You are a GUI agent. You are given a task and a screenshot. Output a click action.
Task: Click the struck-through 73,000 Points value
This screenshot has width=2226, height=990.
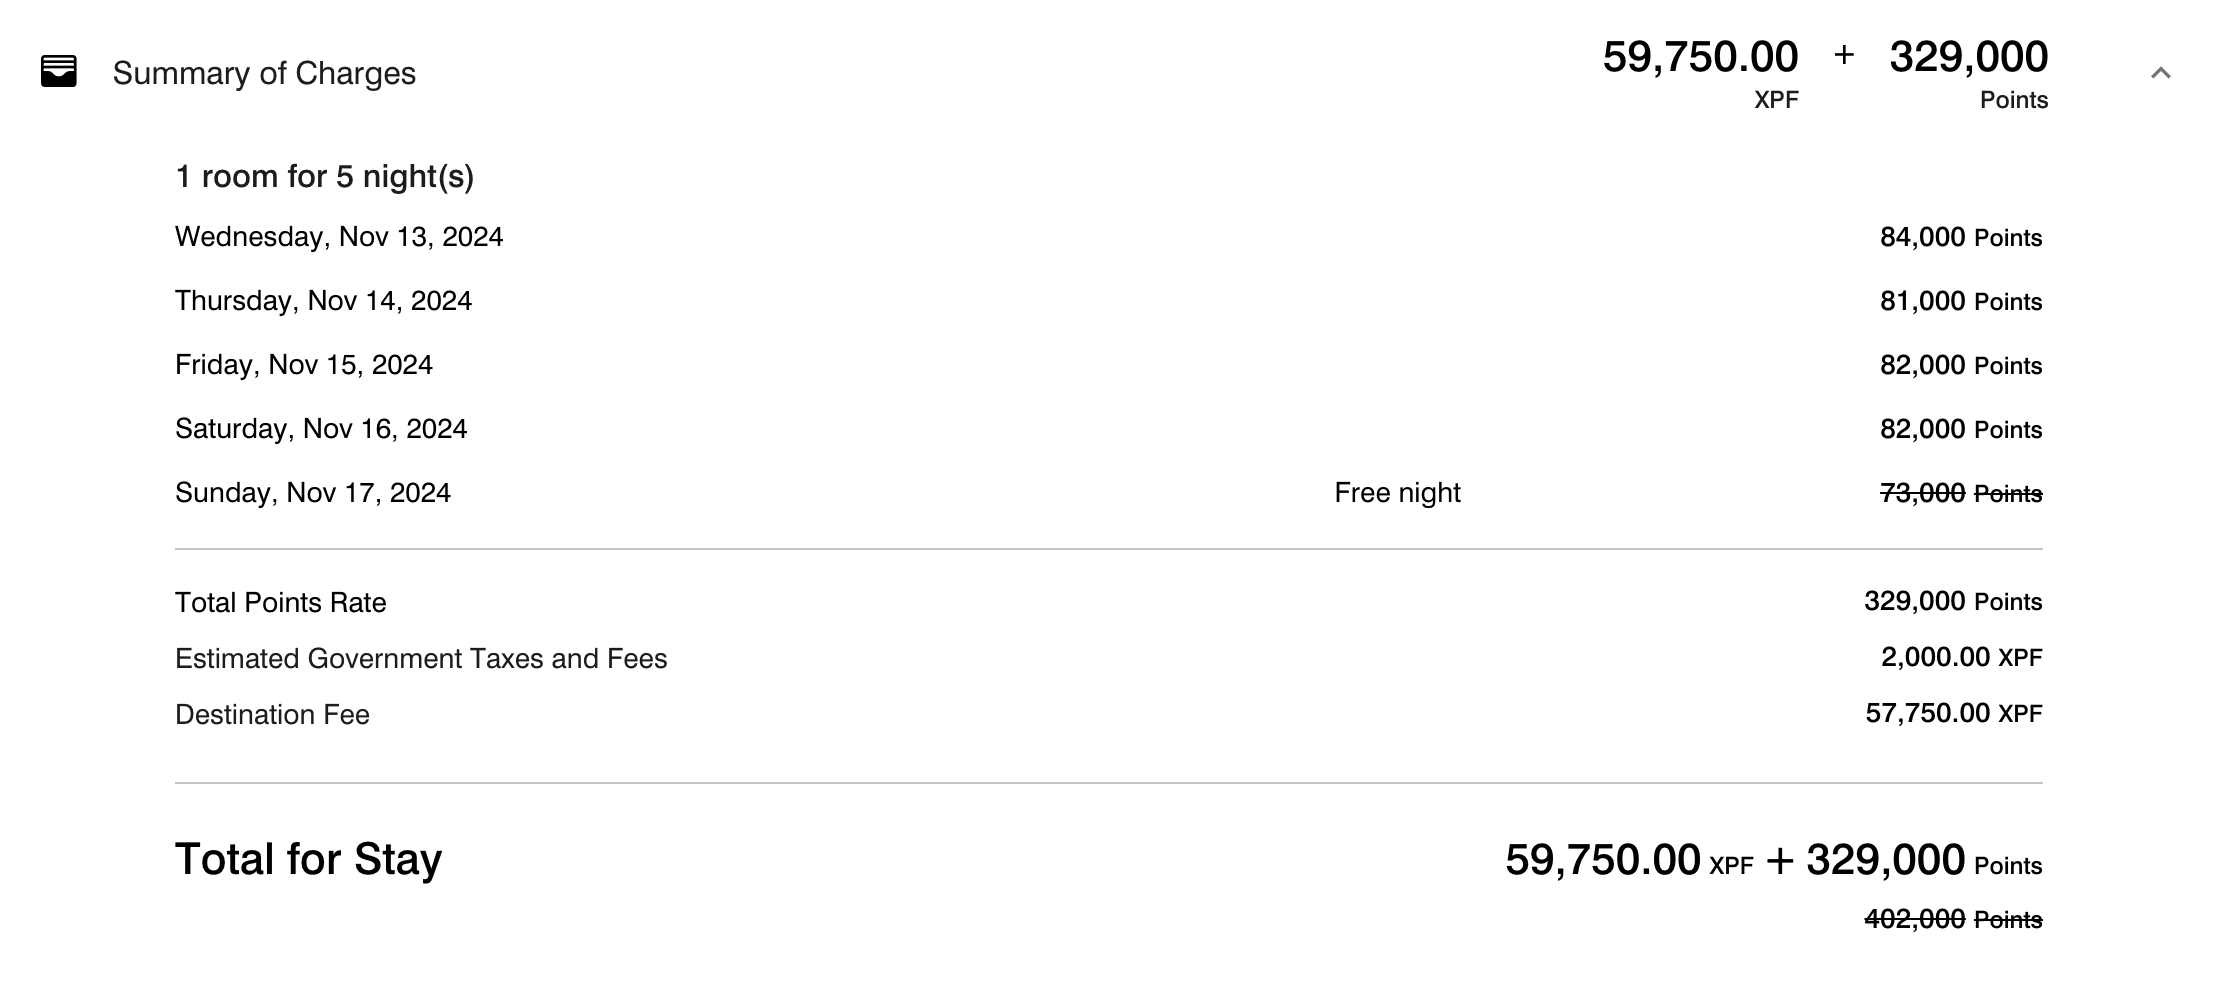click(1960, 493)
